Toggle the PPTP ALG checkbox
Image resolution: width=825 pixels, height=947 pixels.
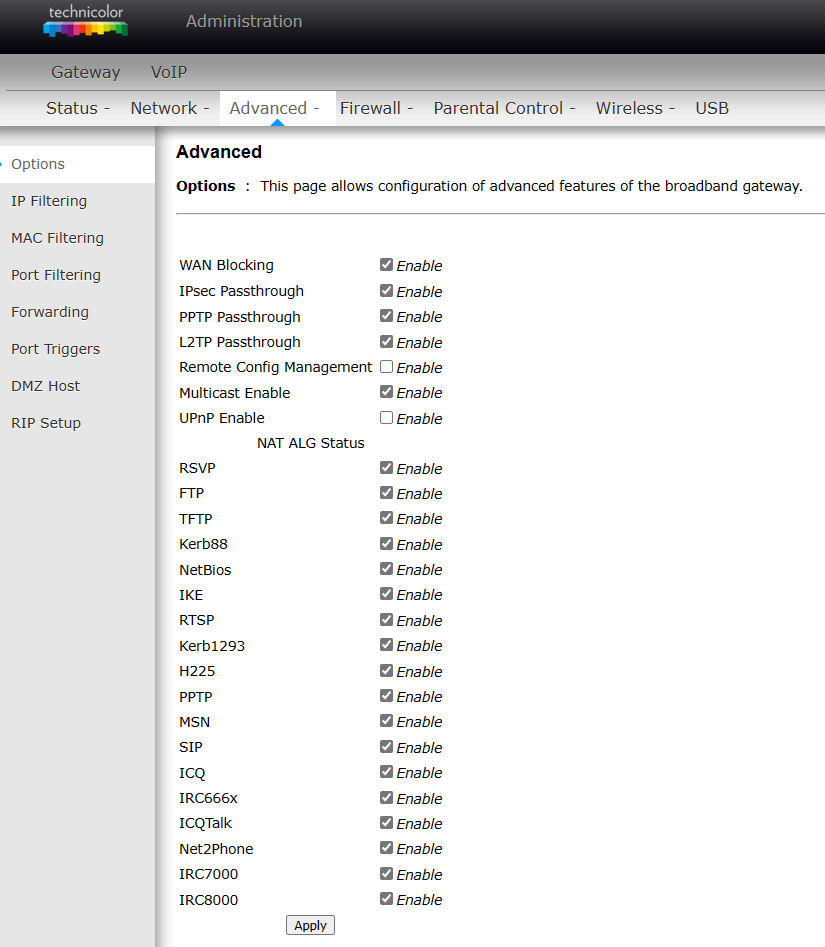click(x=387, y=696)
